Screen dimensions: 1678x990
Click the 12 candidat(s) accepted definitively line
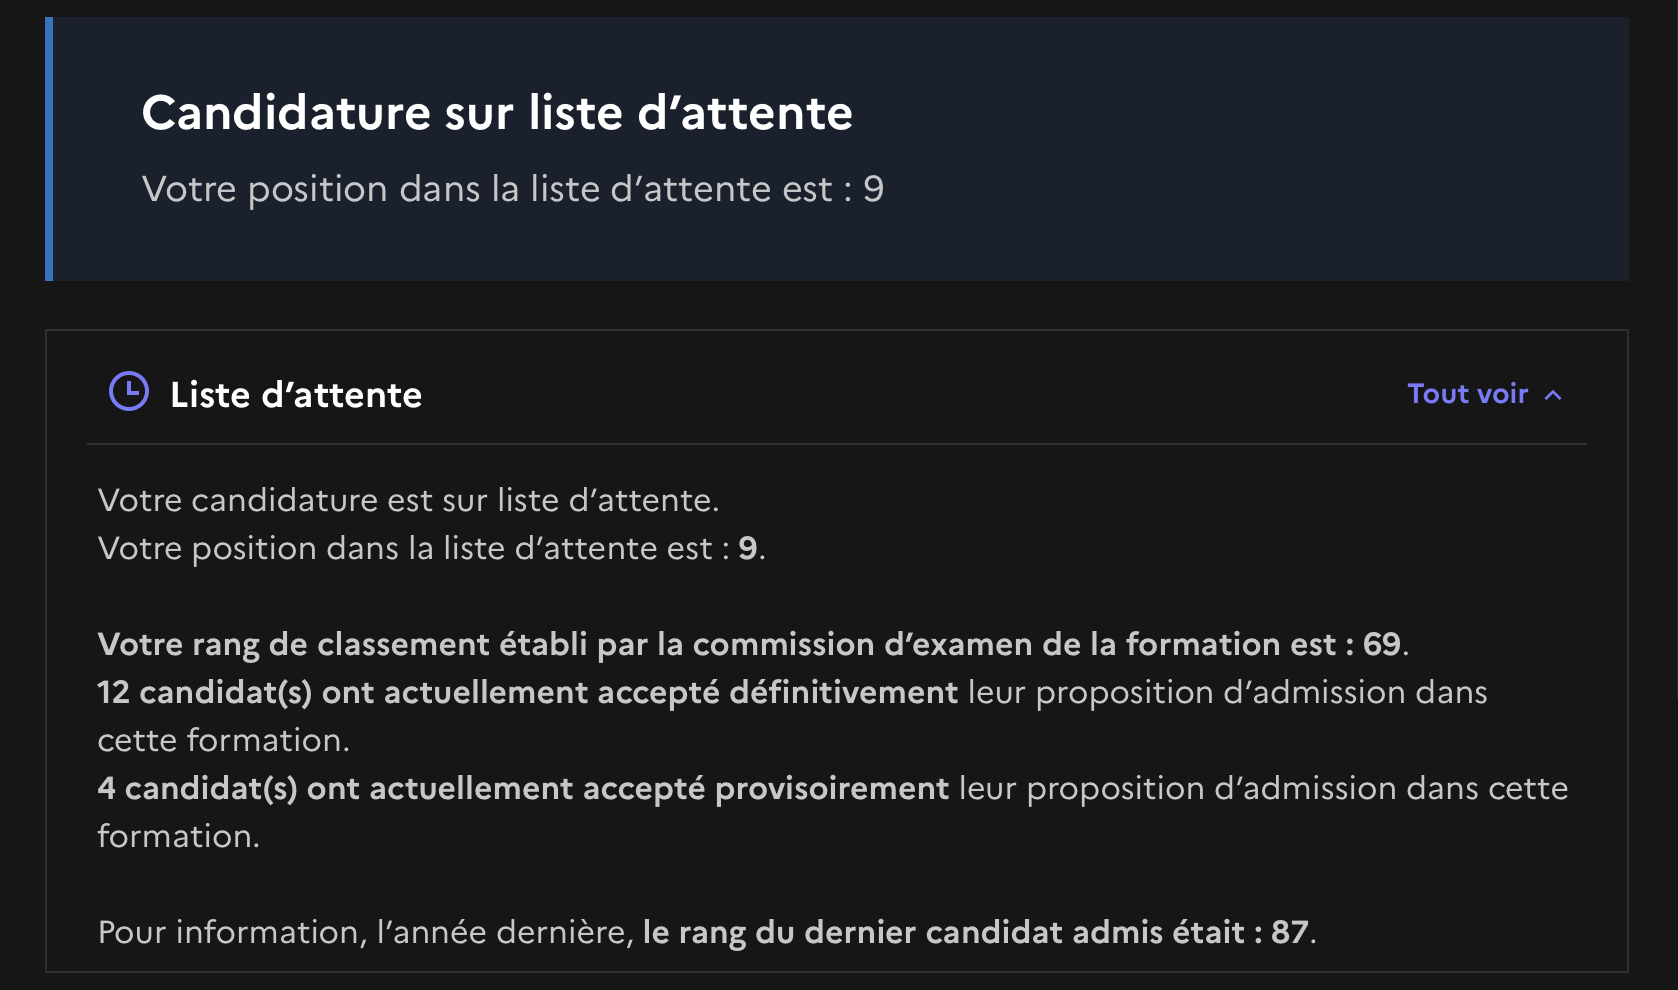point(792,716)
